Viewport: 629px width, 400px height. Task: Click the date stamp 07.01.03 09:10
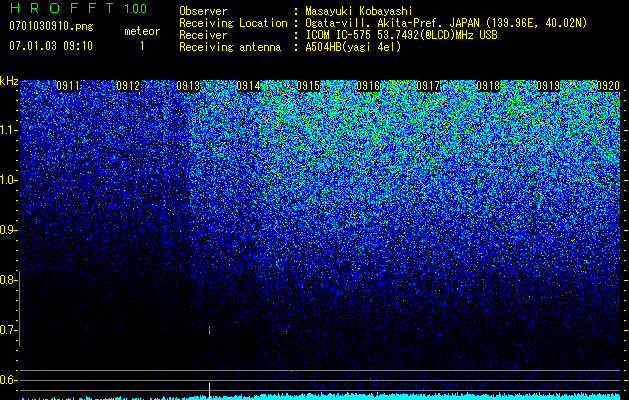pyautogui.click(x=51, y=46)
